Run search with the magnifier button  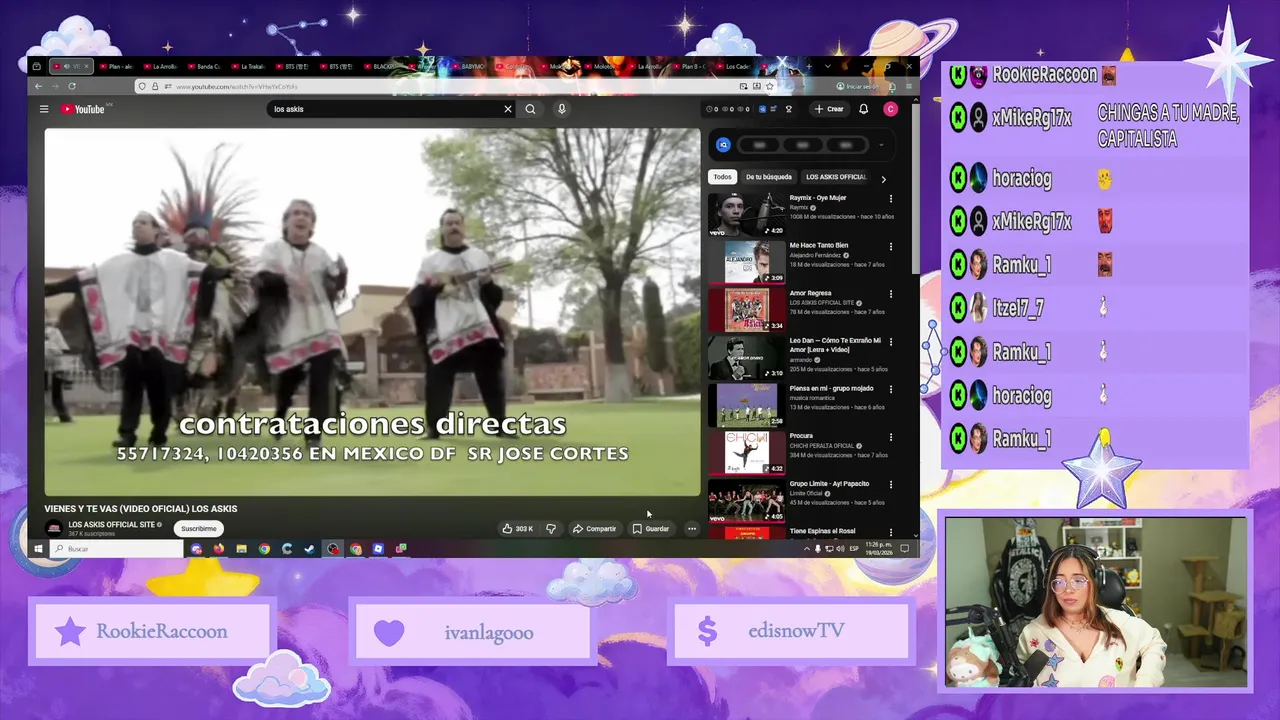point(530,109)
